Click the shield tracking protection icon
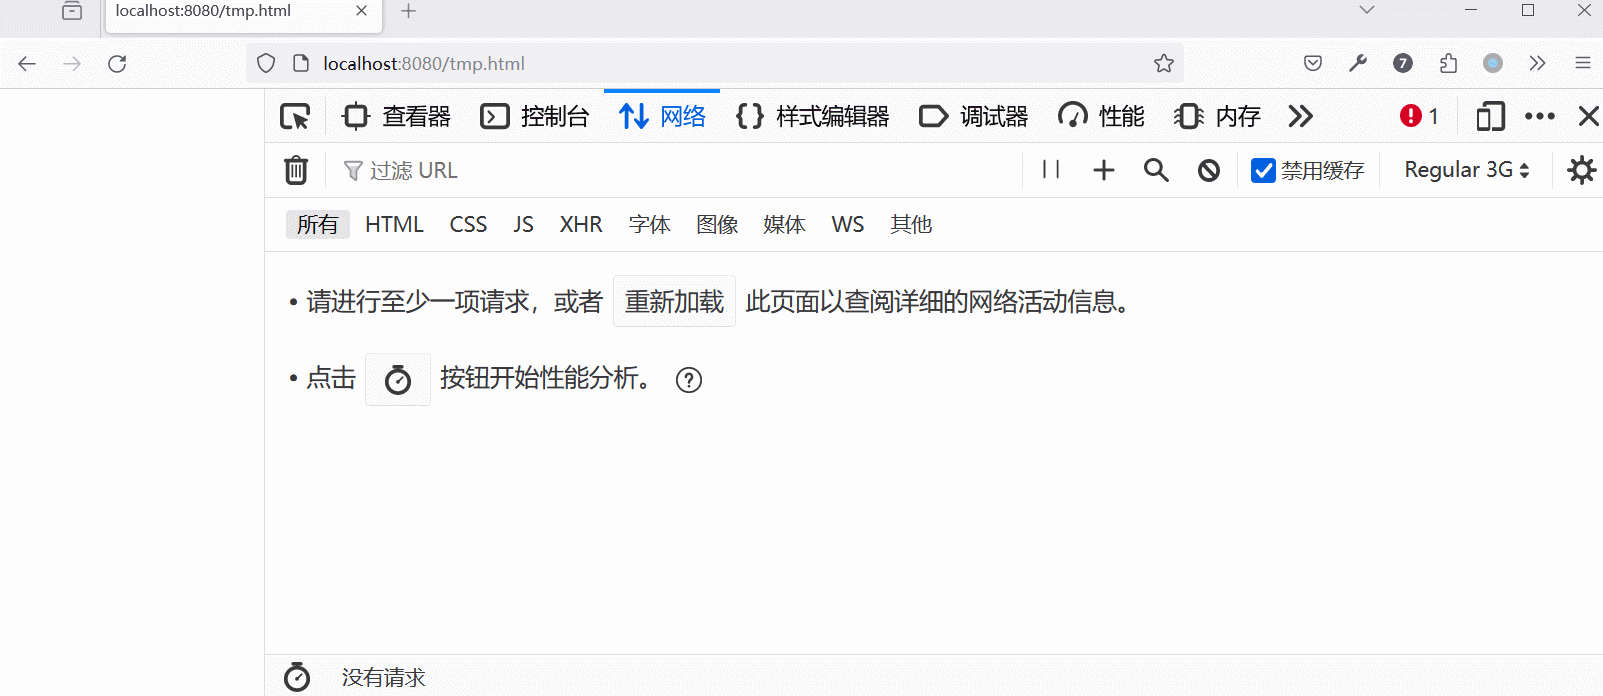This screenshot has width=1603, height=696. [x=266, y=64]
